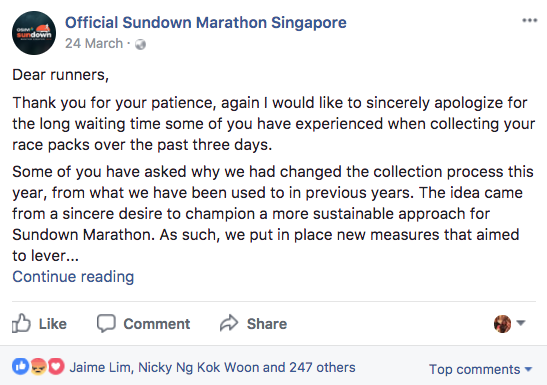547x385 pixels.
Task: View angry face reaction icon
Action: point(38,367)
